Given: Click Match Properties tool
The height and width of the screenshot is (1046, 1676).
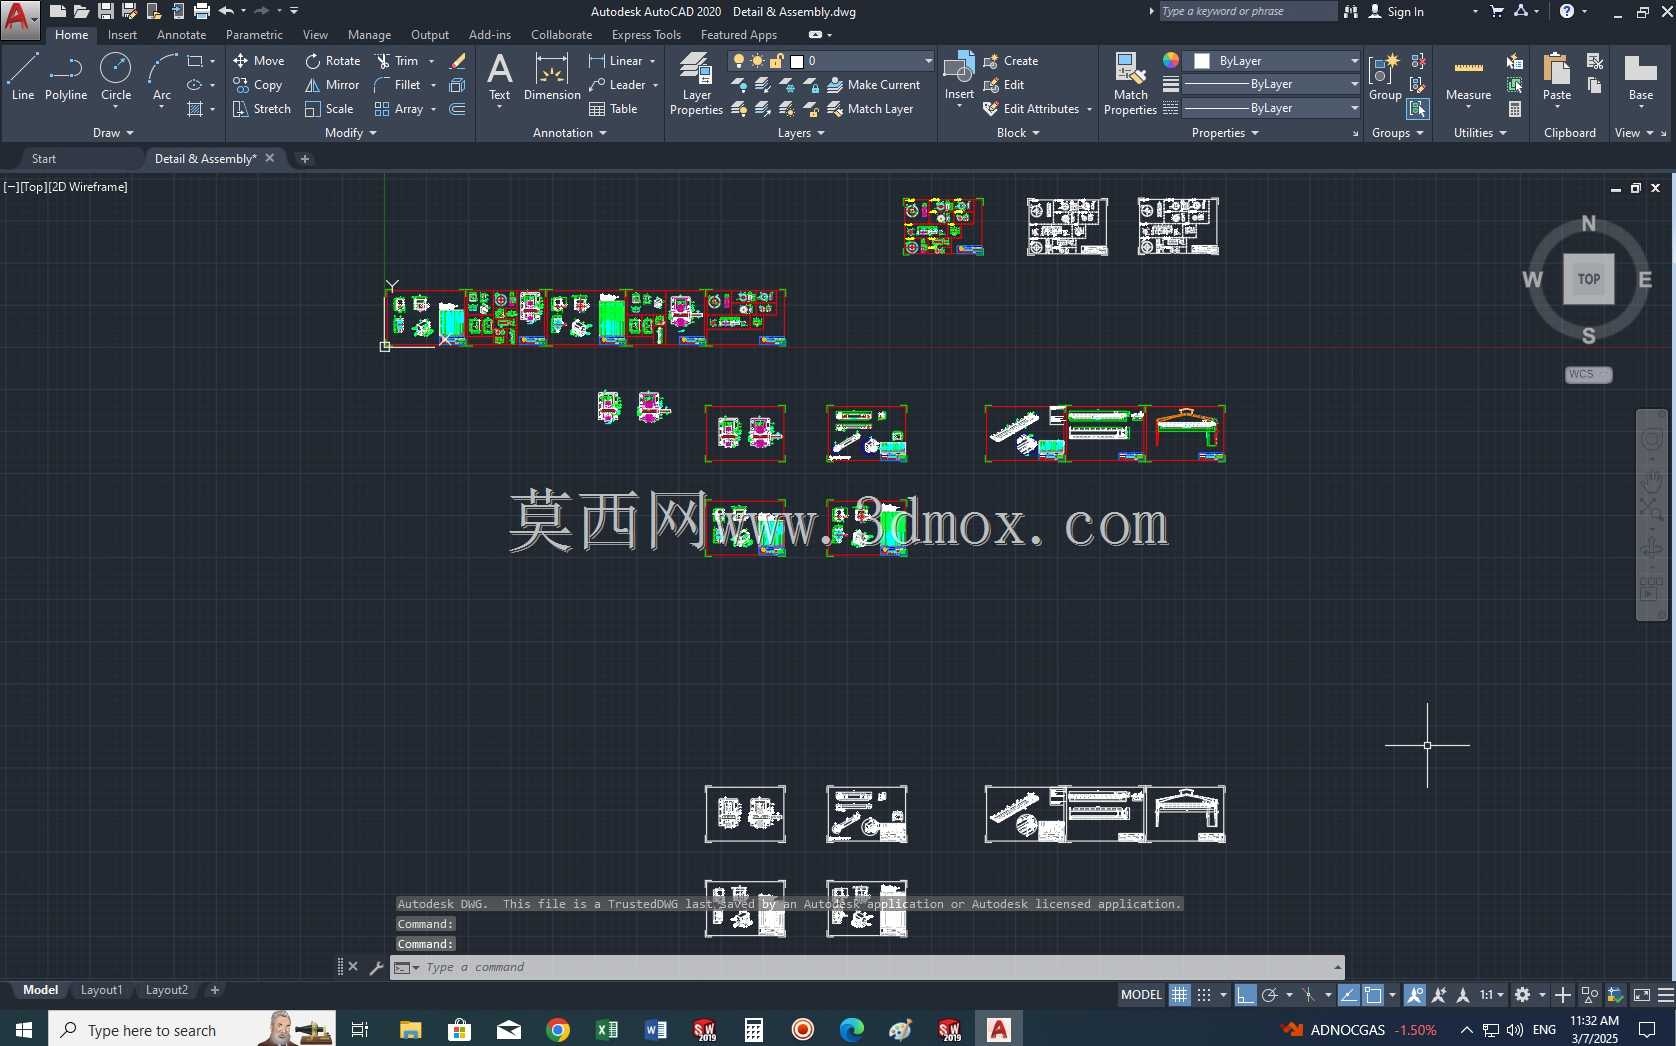Looking at the screenshot, I should tap(1130, 84).
